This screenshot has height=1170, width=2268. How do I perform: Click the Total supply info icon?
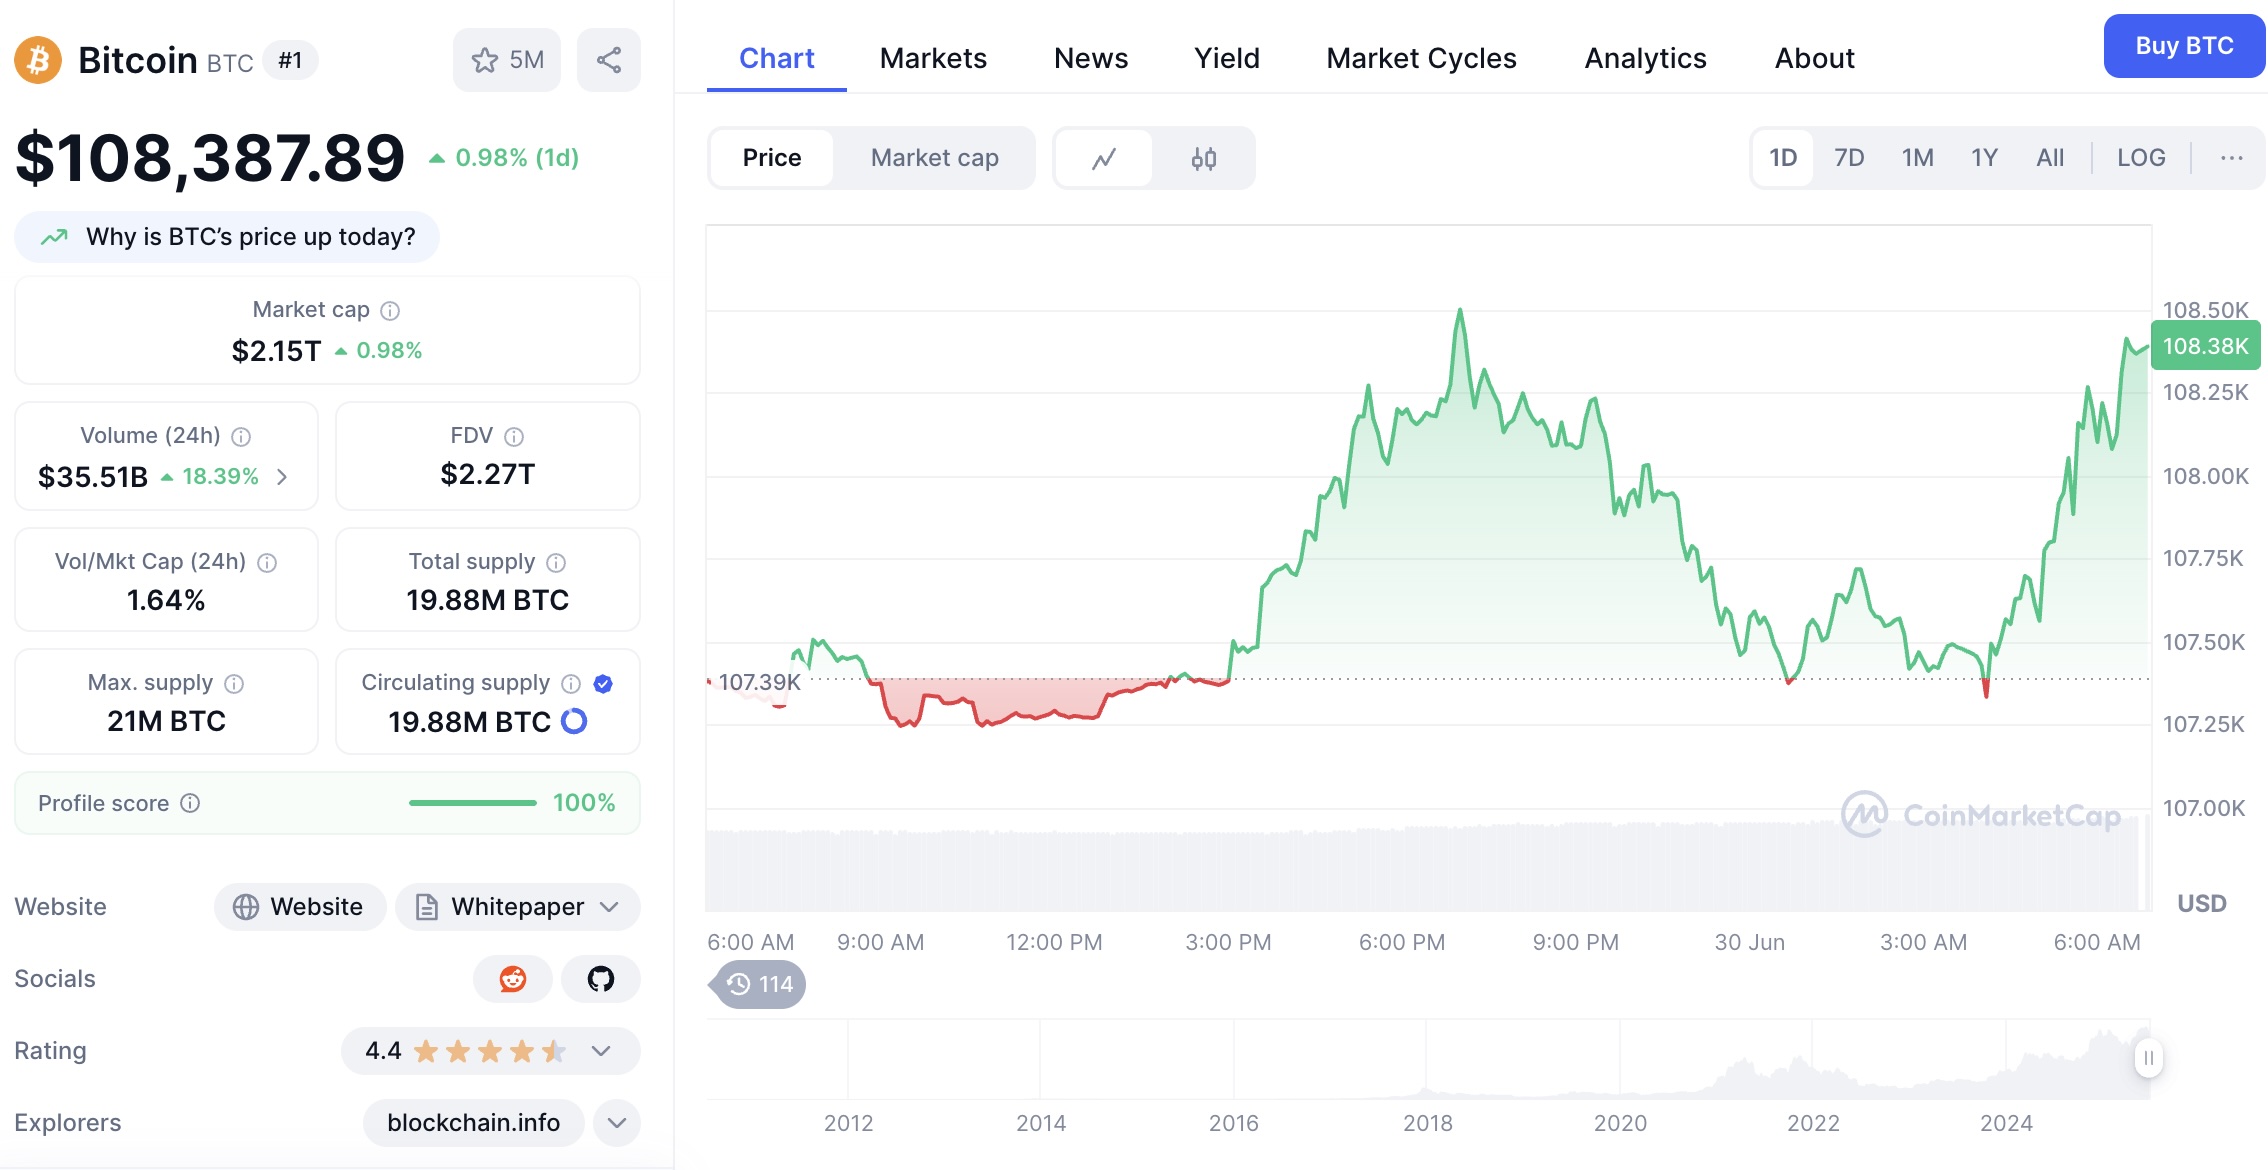(x=556, y=563)
